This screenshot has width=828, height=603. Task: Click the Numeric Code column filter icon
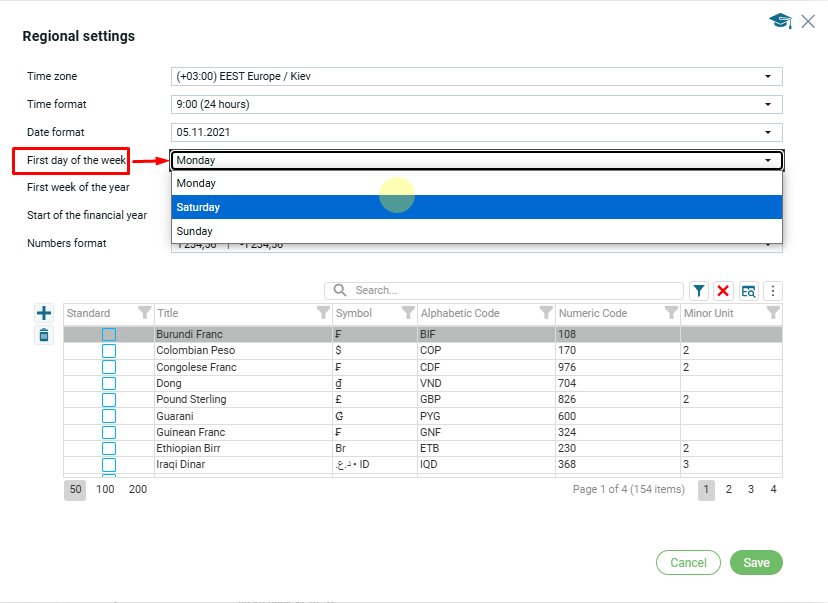(672, 313)
